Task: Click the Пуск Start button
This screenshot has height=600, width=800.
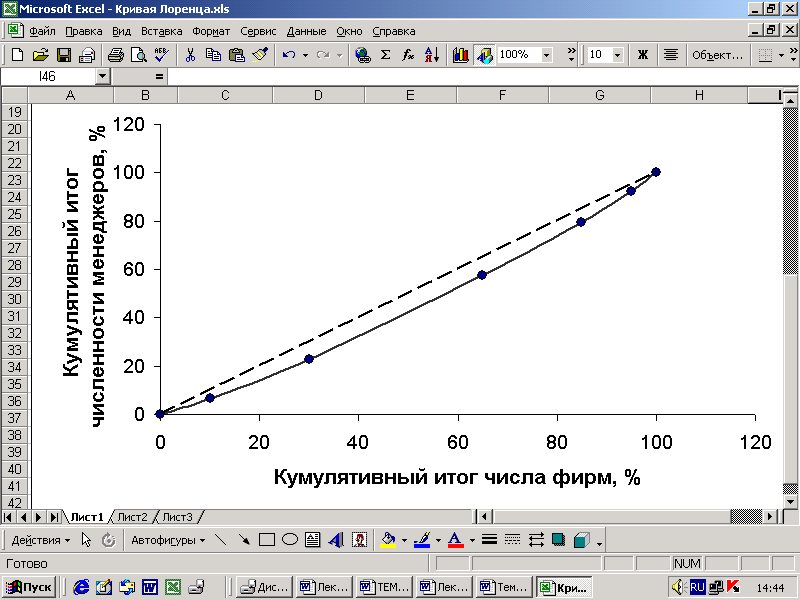Action: pyautogui.click(x=29, y=587)
